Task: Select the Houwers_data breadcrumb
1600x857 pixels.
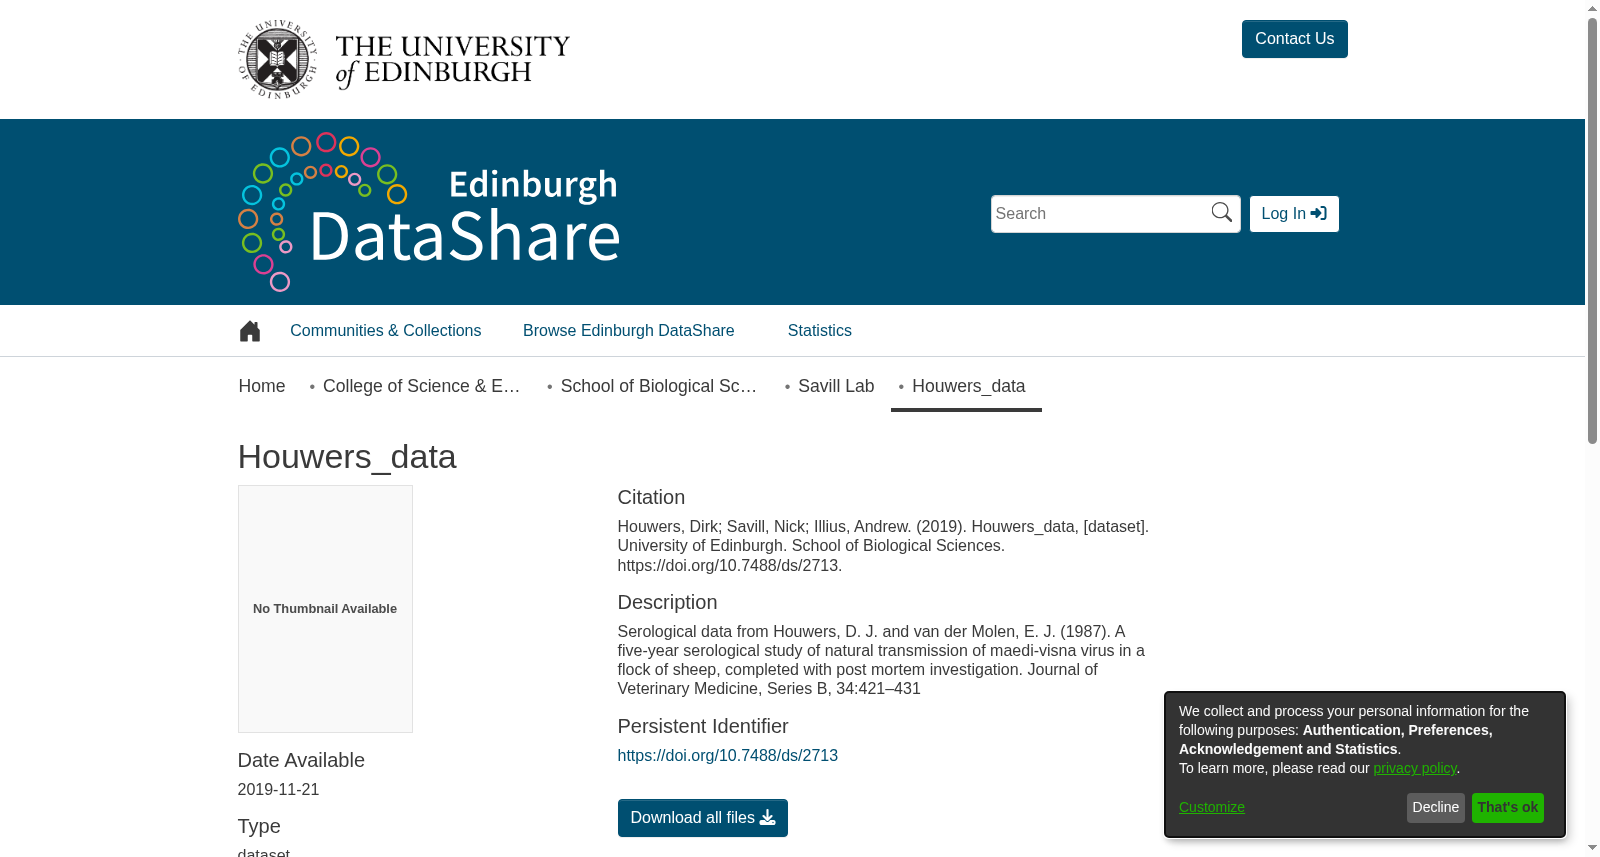Action: 968,386
